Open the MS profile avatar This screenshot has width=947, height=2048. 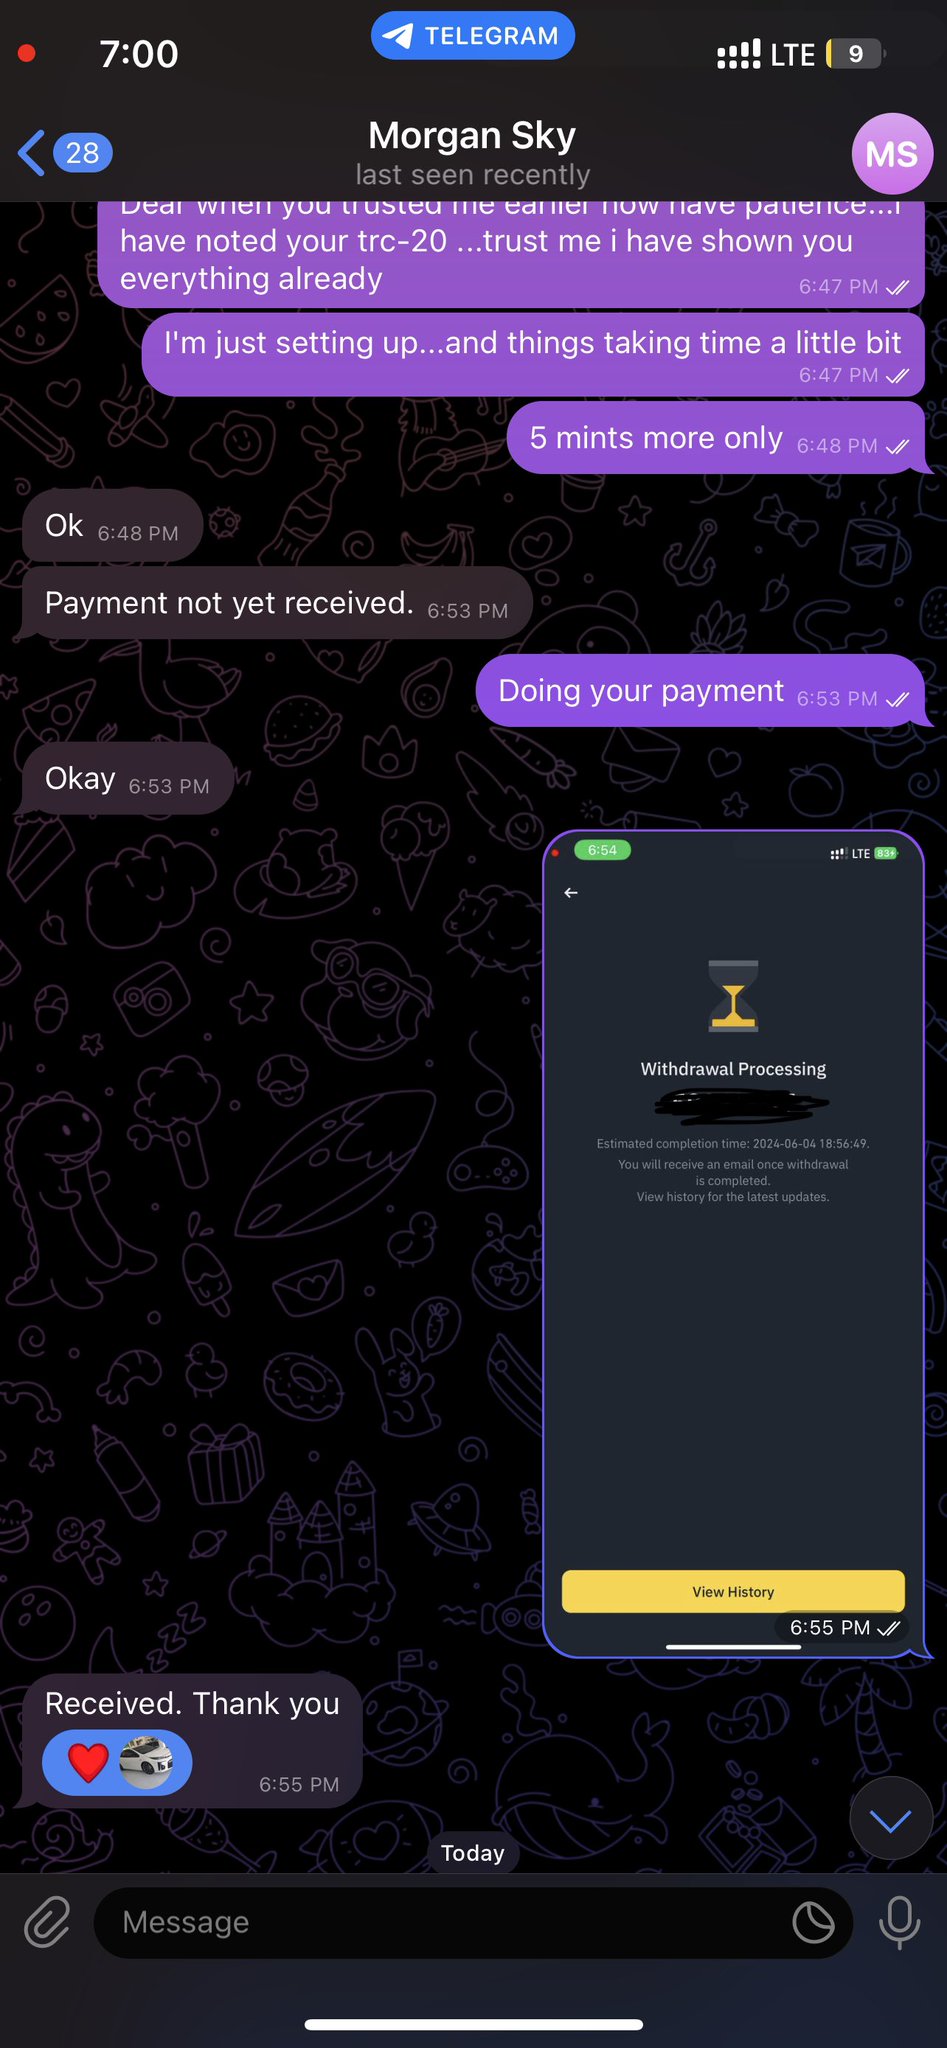[x=892, y=154]
